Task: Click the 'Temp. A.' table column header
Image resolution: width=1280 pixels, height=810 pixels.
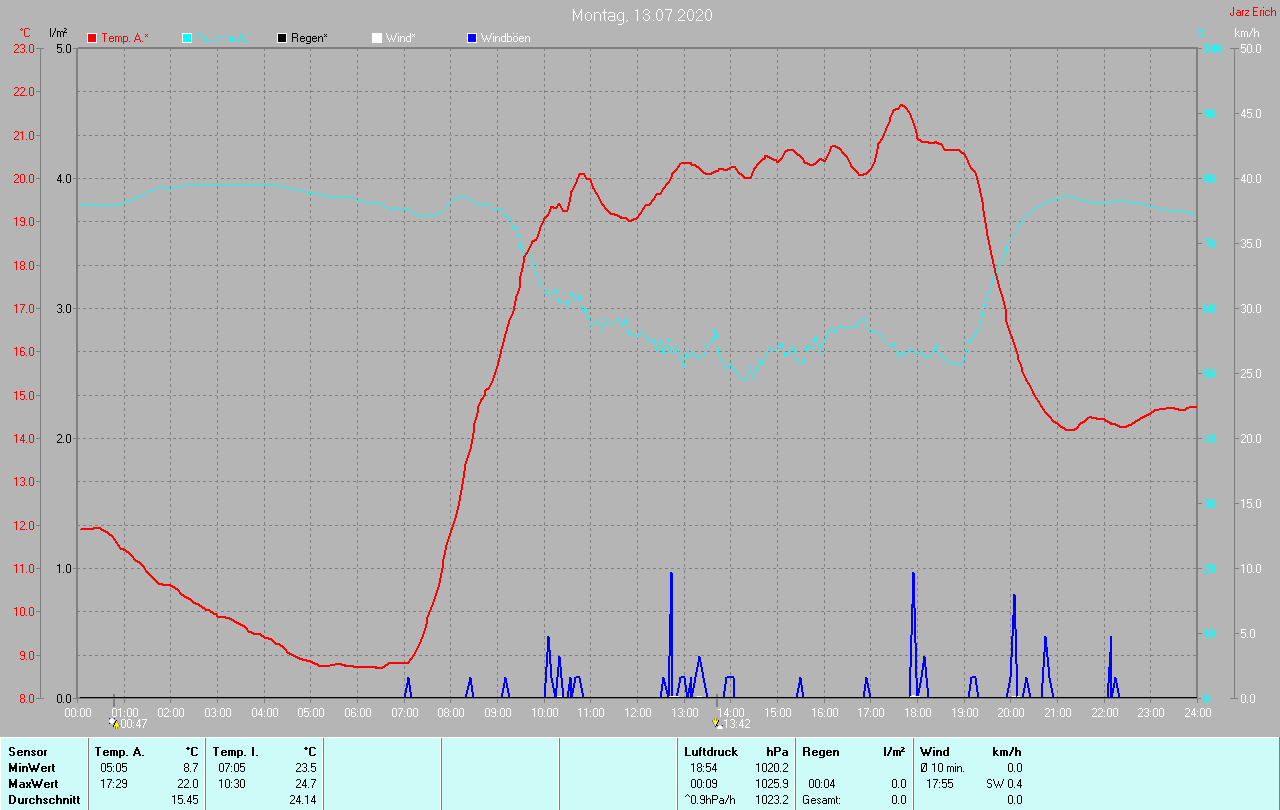Action: [119, 752]
